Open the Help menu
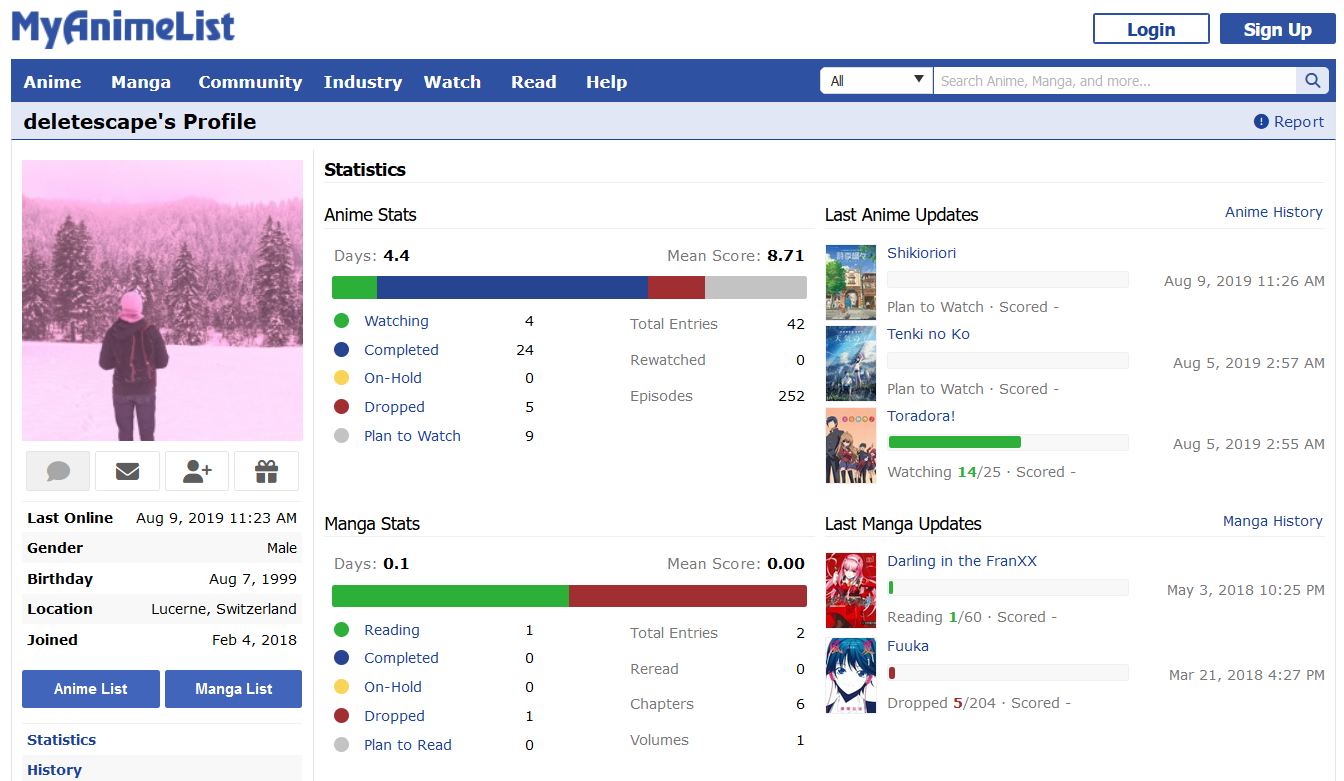The image size is (1344, 781). (606, 82)
